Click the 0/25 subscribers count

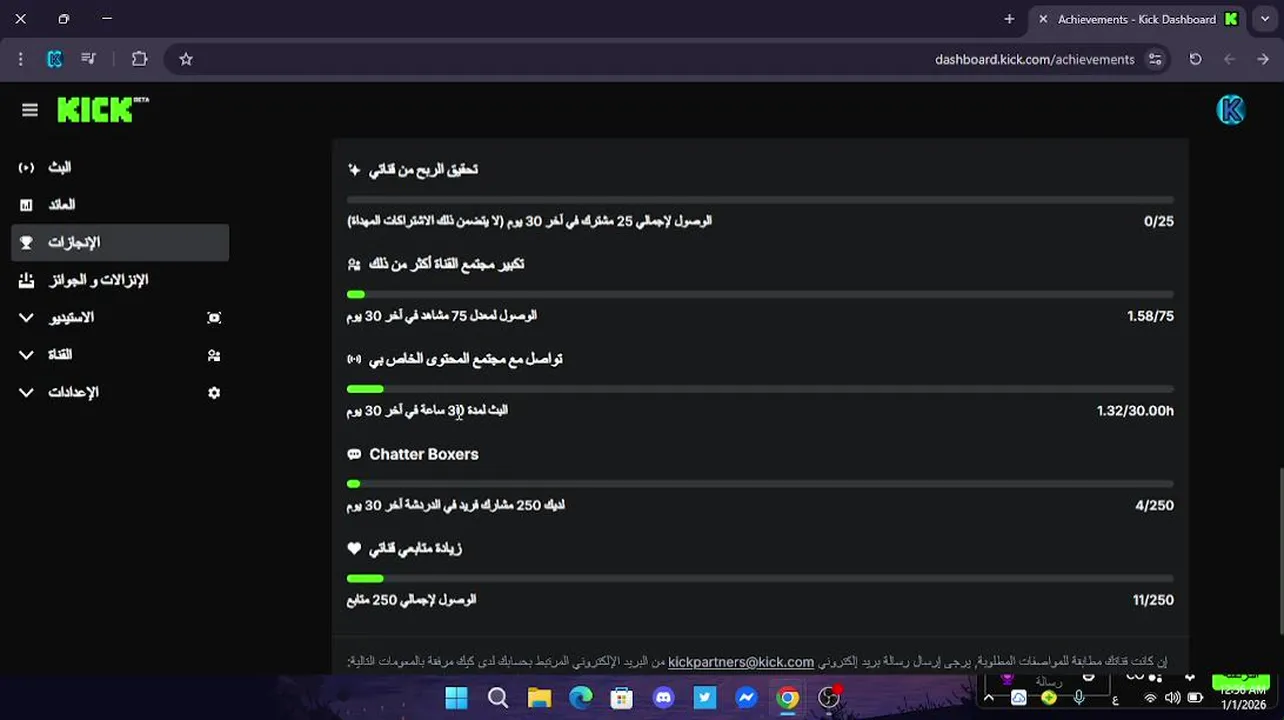coord(1159,221)
